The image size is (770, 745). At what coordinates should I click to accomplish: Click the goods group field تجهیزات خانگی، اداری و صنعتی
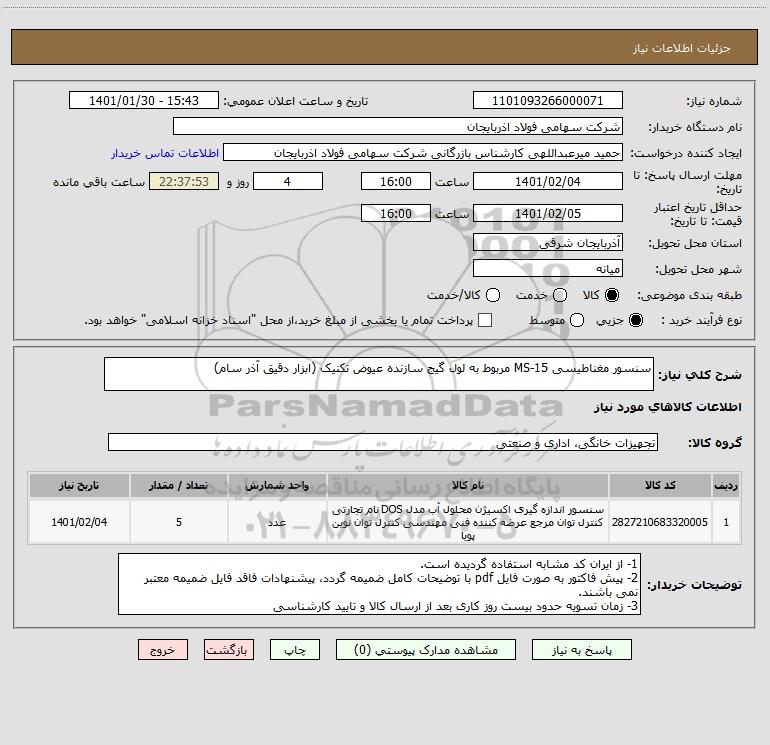click(x=383, y=442)
